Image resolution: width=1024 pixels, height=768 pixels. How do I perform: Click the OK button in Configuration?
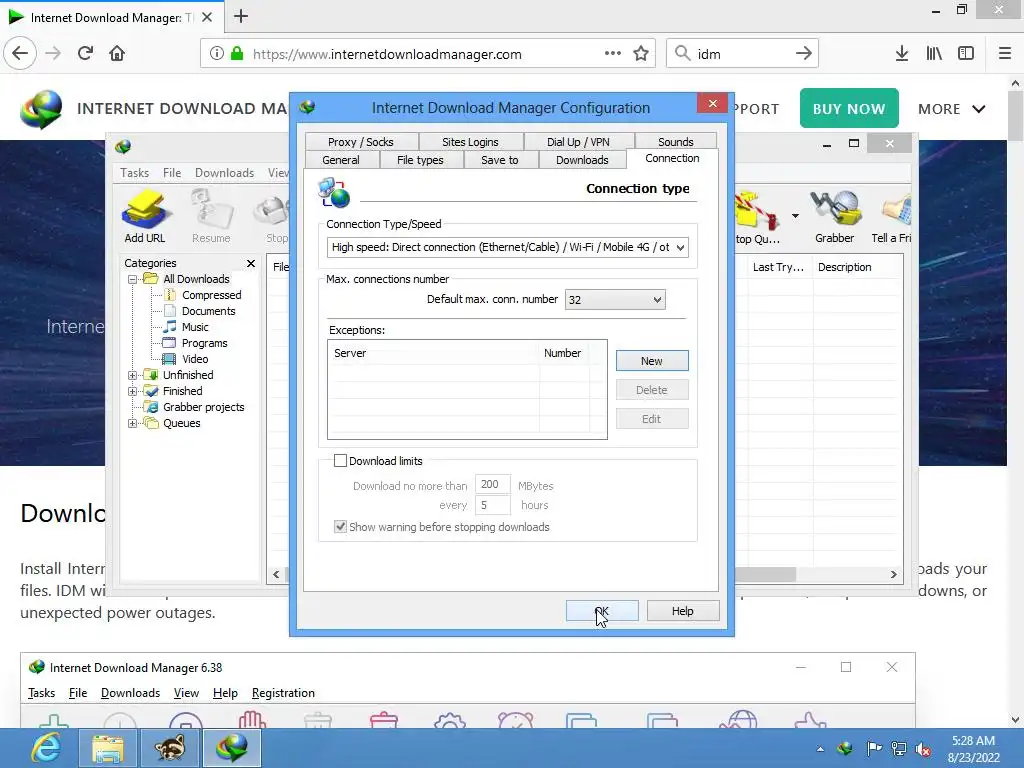pyautogui.click(x=602, y=611)
